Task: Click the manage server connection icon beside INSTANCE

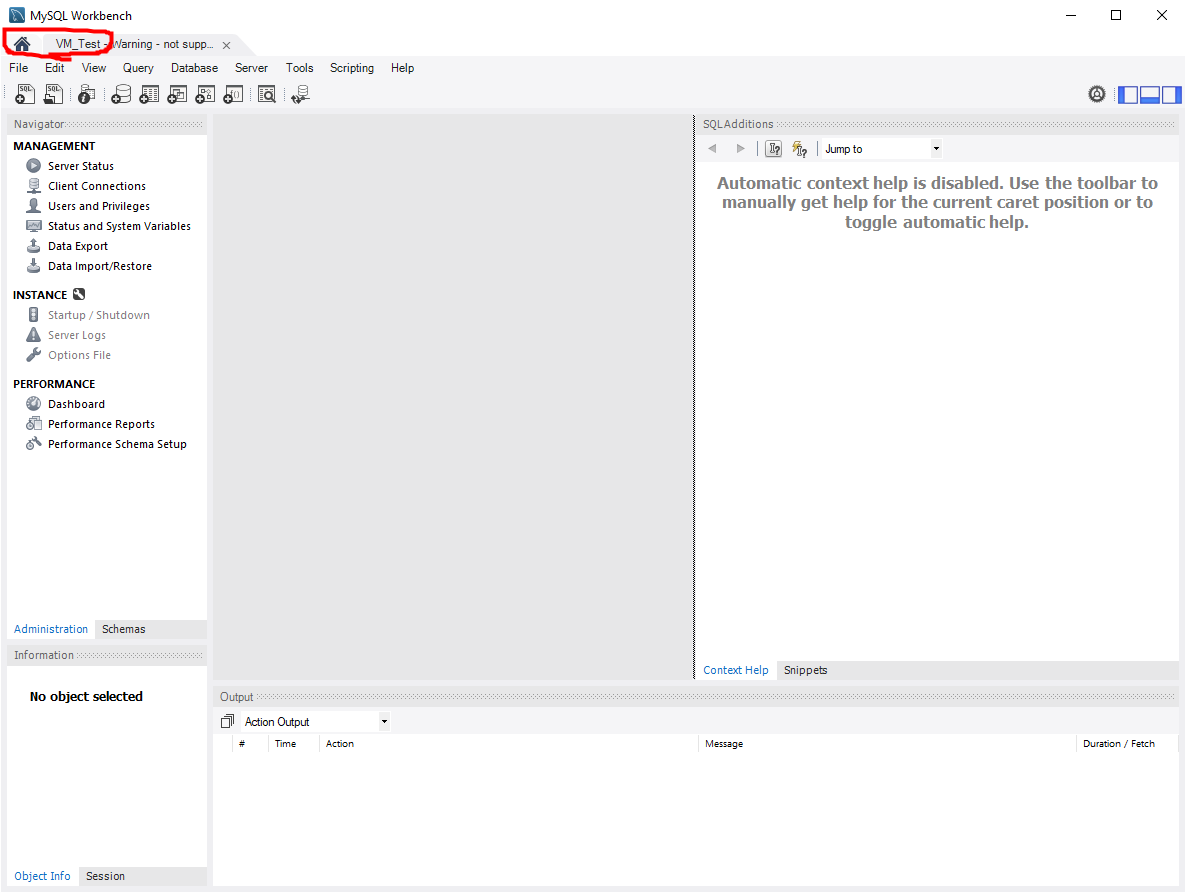Action: coord(79,294)
